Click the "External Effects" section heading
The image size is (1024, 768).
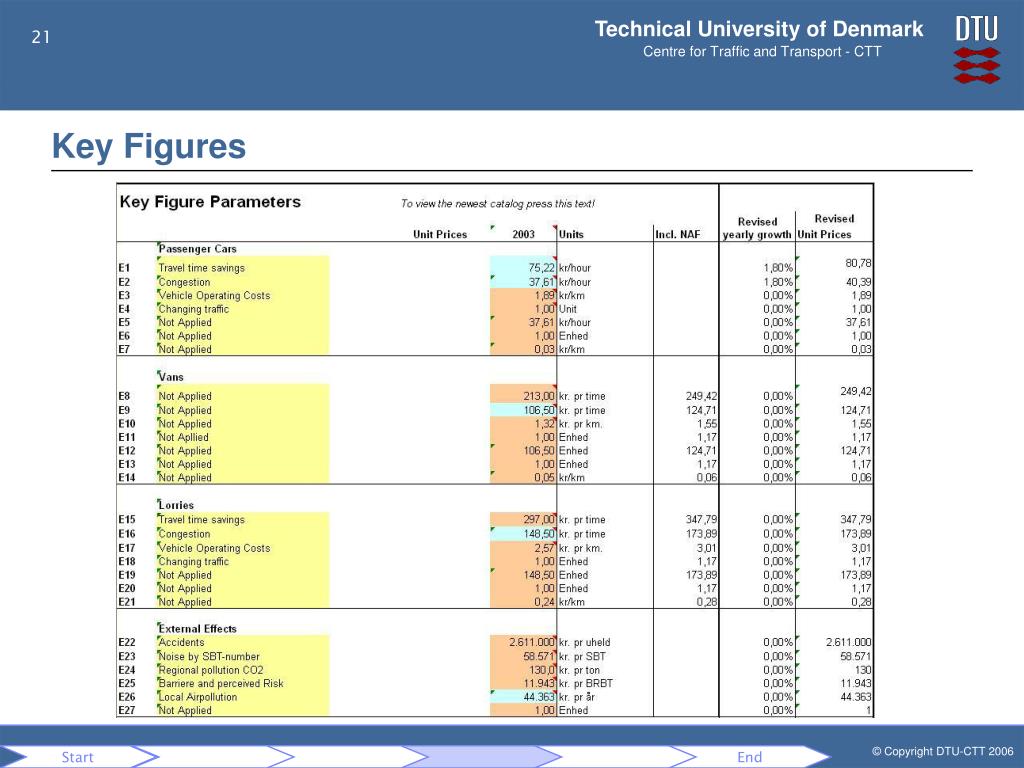click(x=197, y=629)
